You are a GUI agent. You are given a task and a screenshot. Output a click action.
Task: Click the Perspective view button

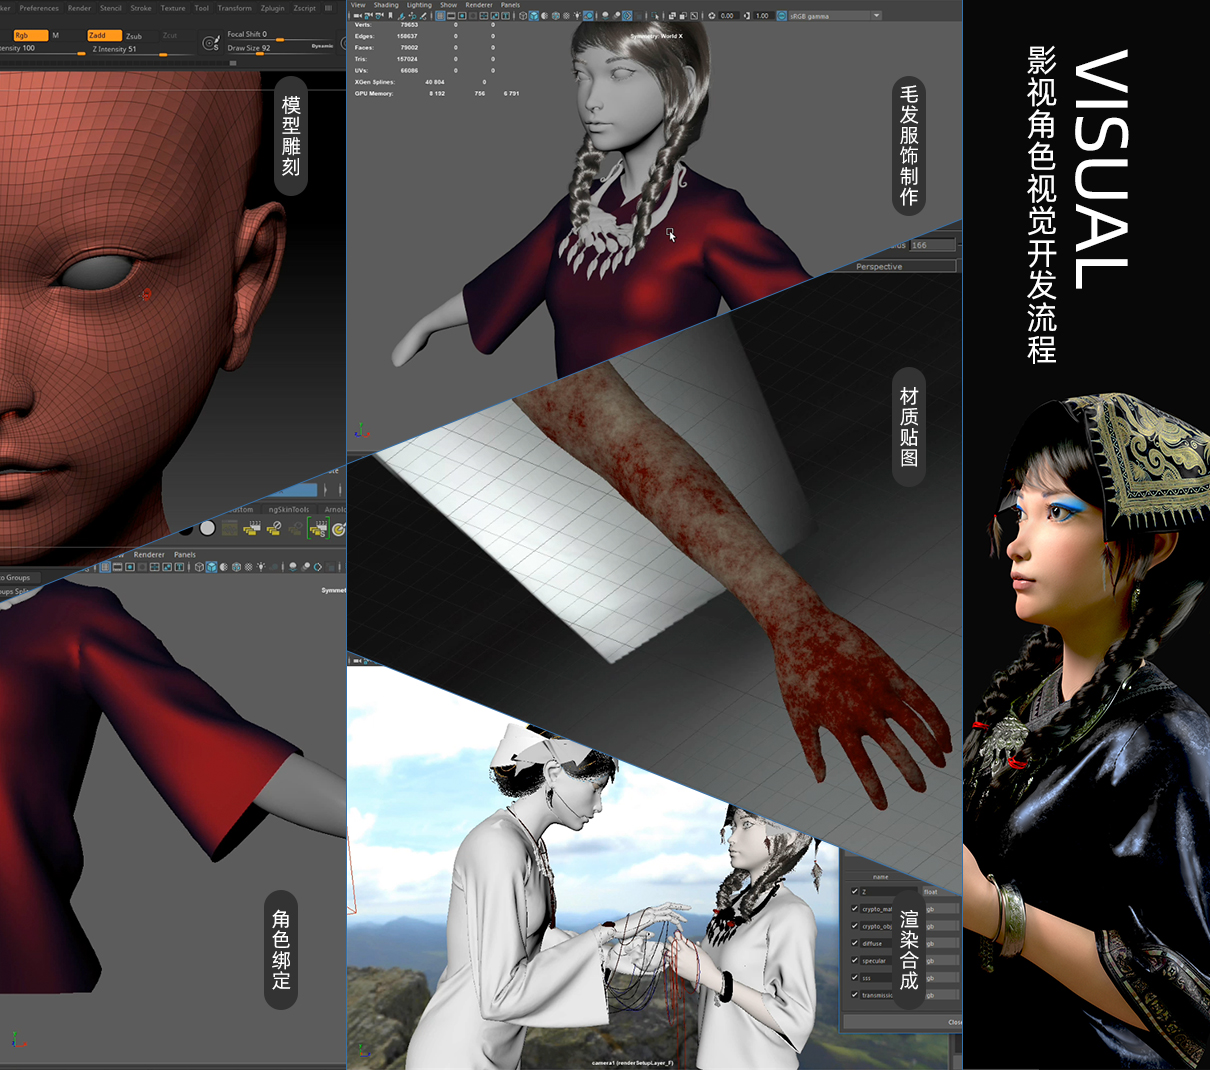tap(879, 267)
